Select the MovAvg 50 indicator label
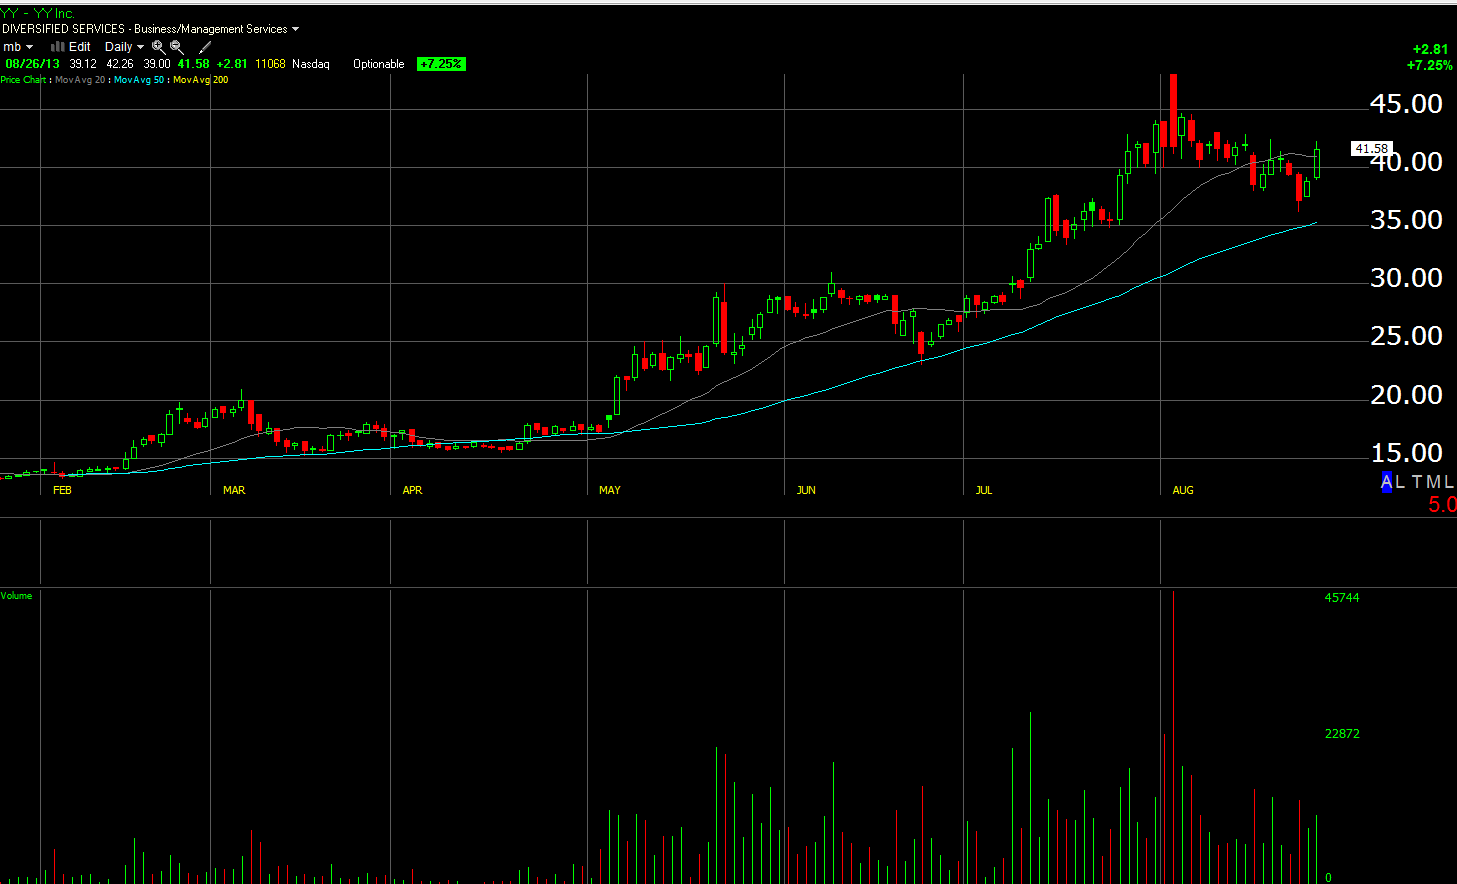The width and height of the screenshot is (1457, 884). 139,80
